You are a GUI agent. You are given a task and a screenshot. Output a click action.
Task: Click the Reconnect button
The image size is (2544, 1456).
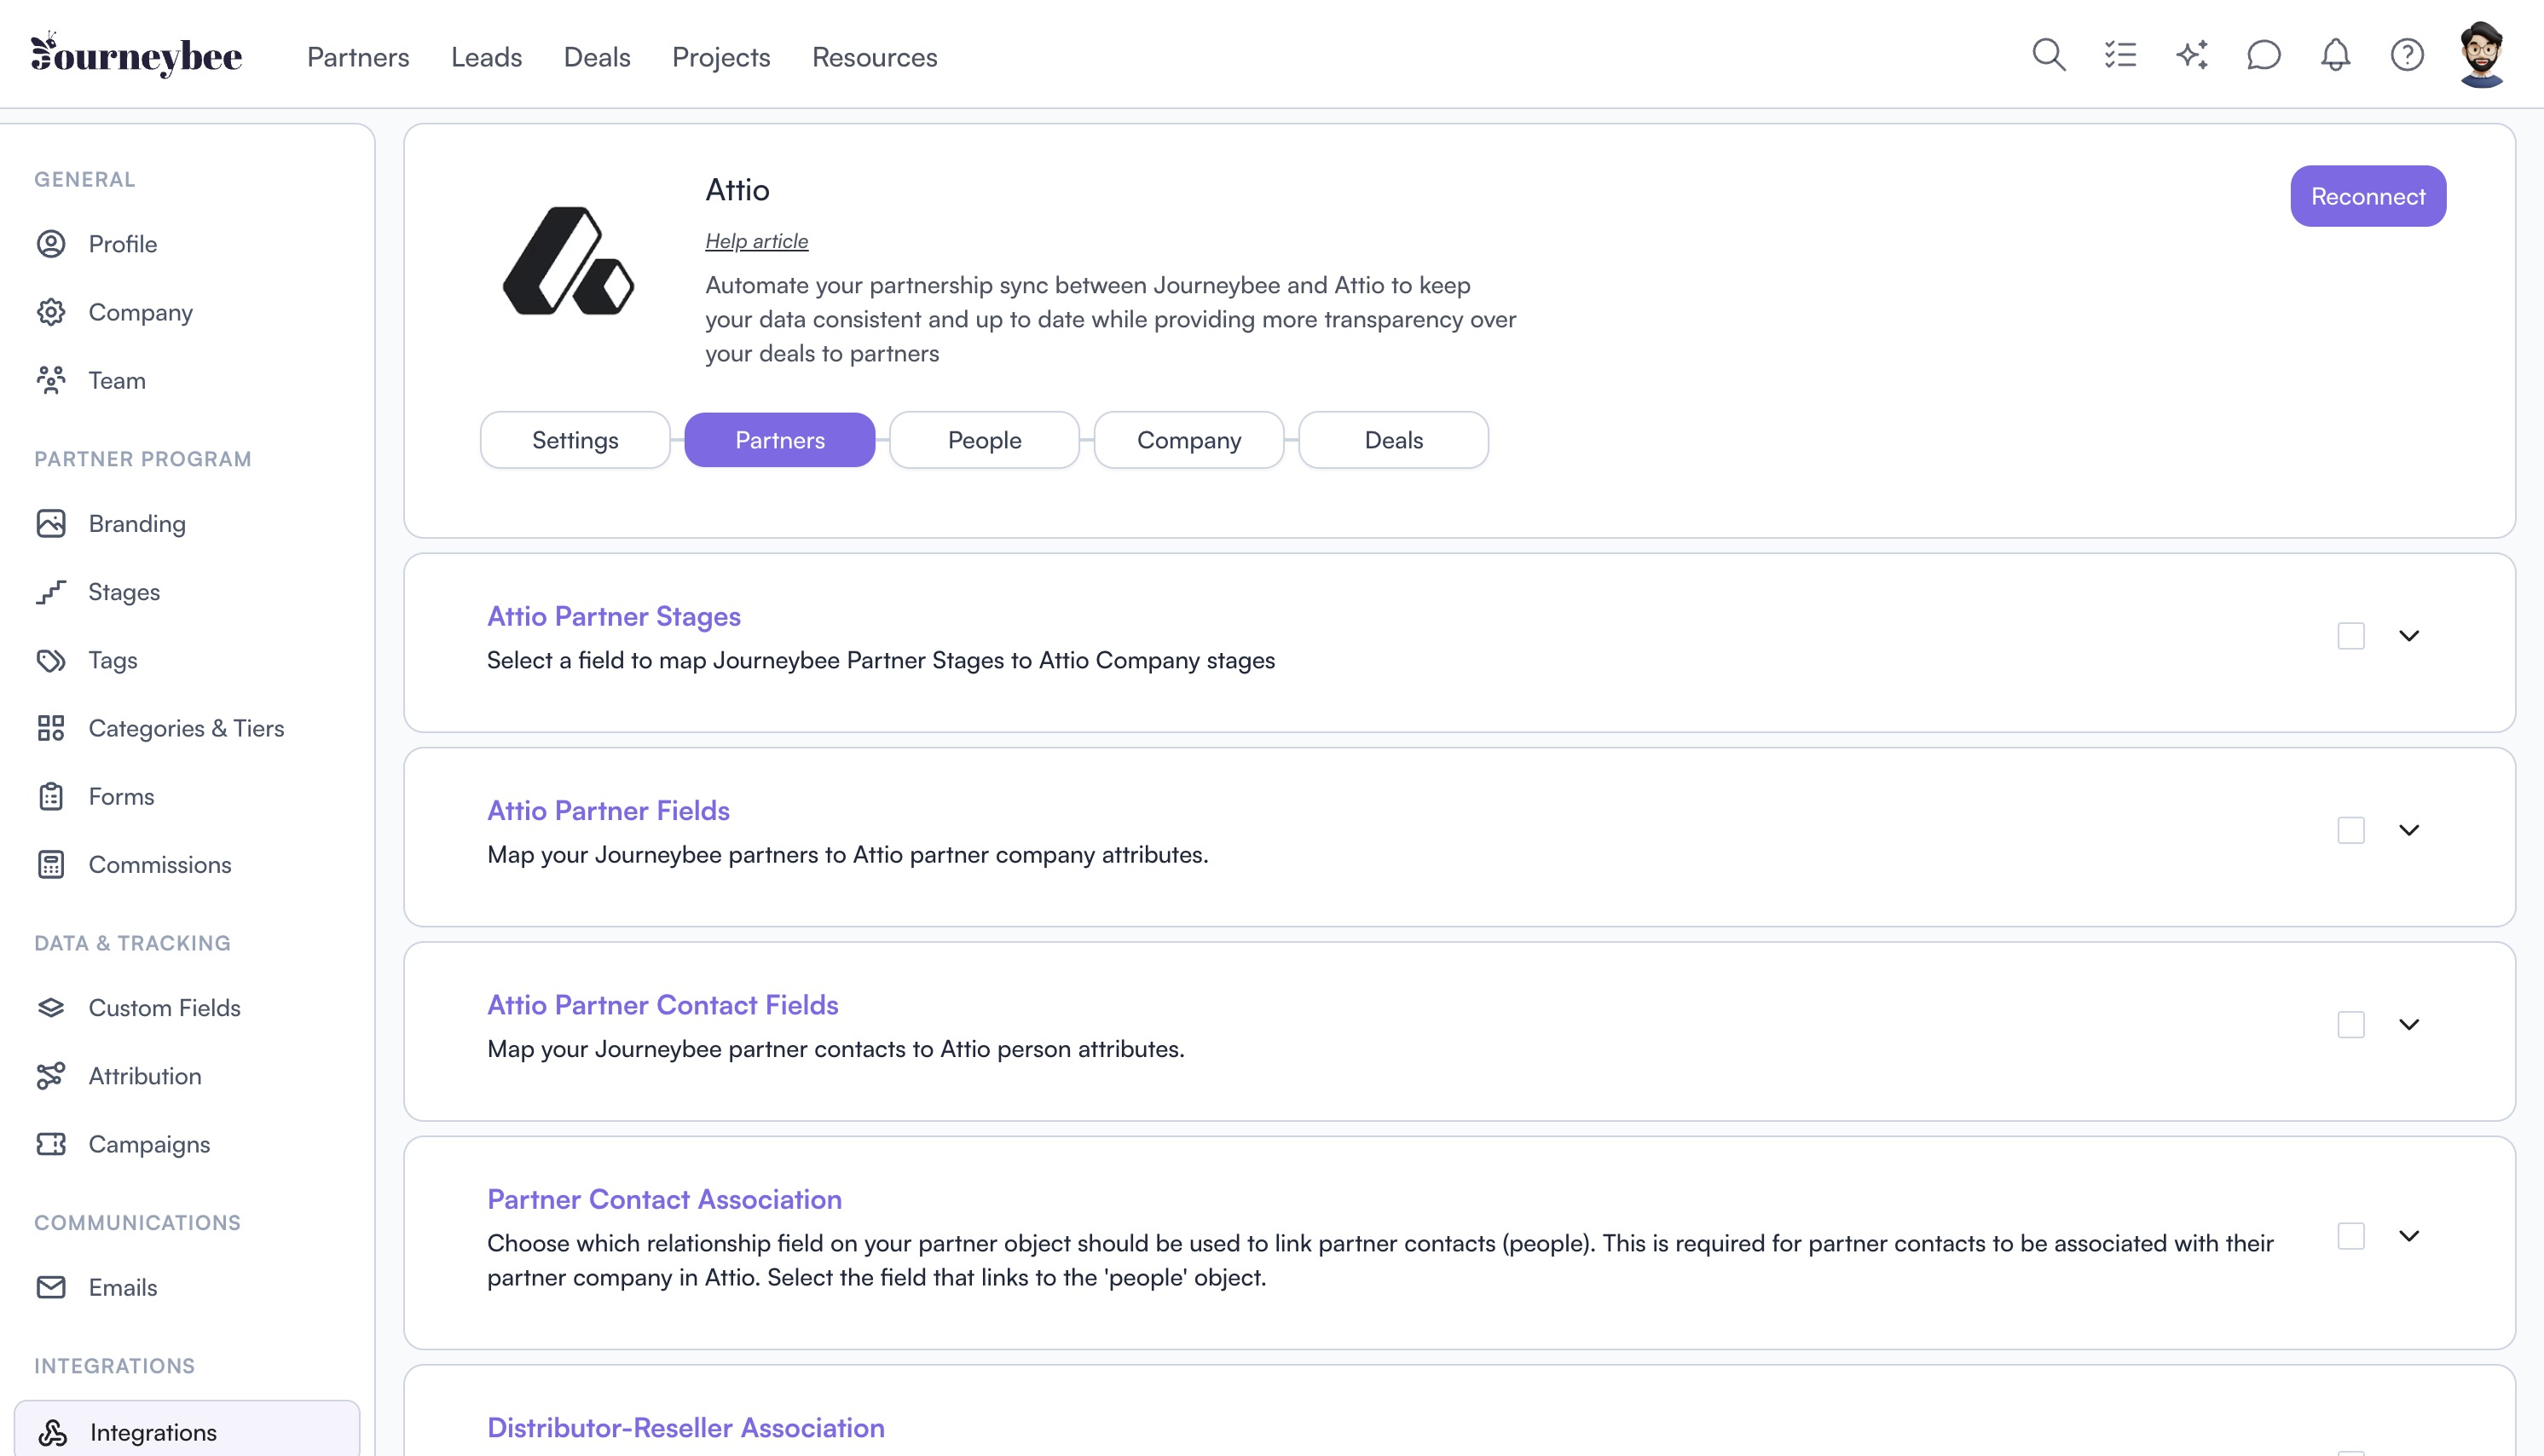pyautogui.click(x=2367, y=196)
